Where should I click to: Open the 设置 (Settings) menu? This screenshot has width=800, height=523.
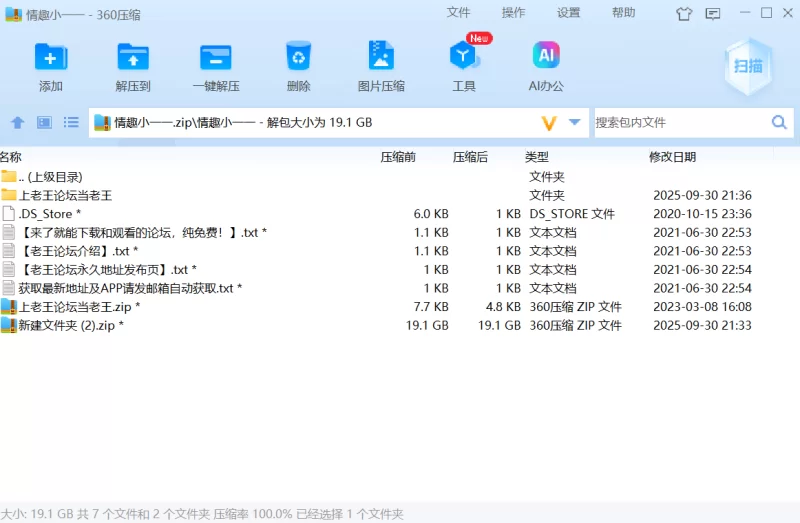[568, 13]
